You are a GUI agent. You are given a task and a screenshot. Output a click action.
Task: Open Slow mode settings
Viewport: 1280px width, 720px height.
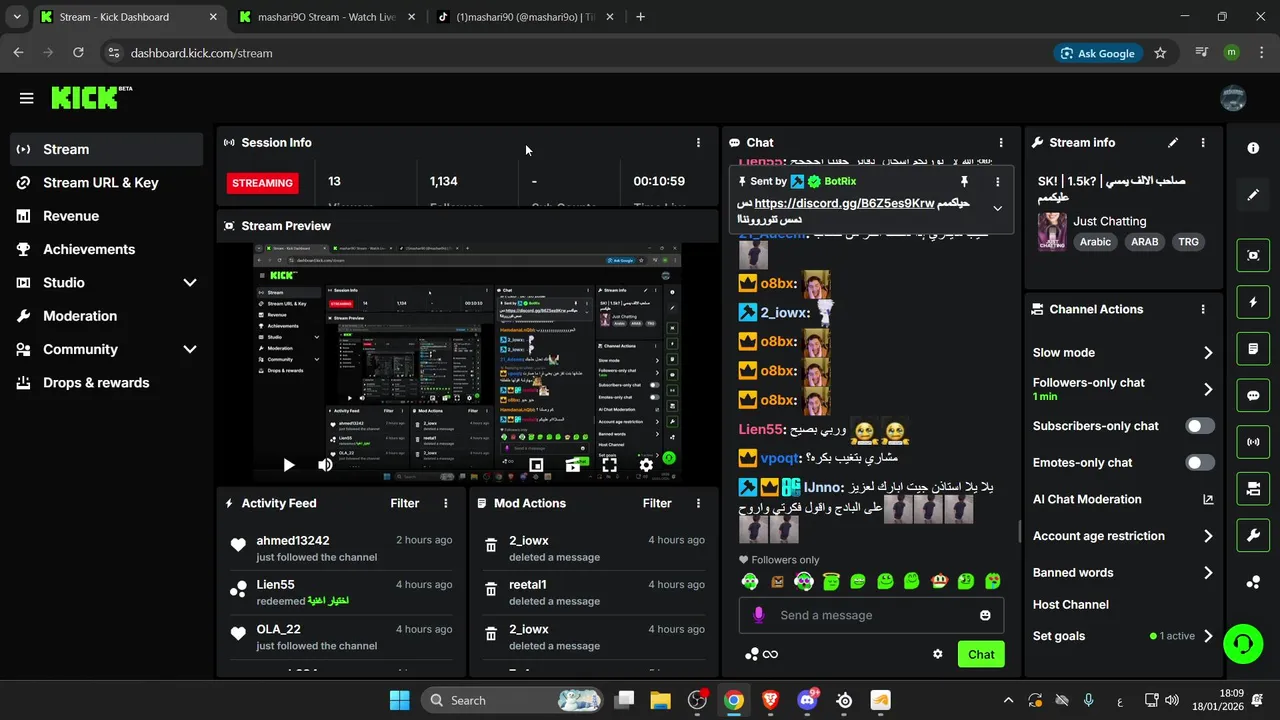tap(1123, 352)
